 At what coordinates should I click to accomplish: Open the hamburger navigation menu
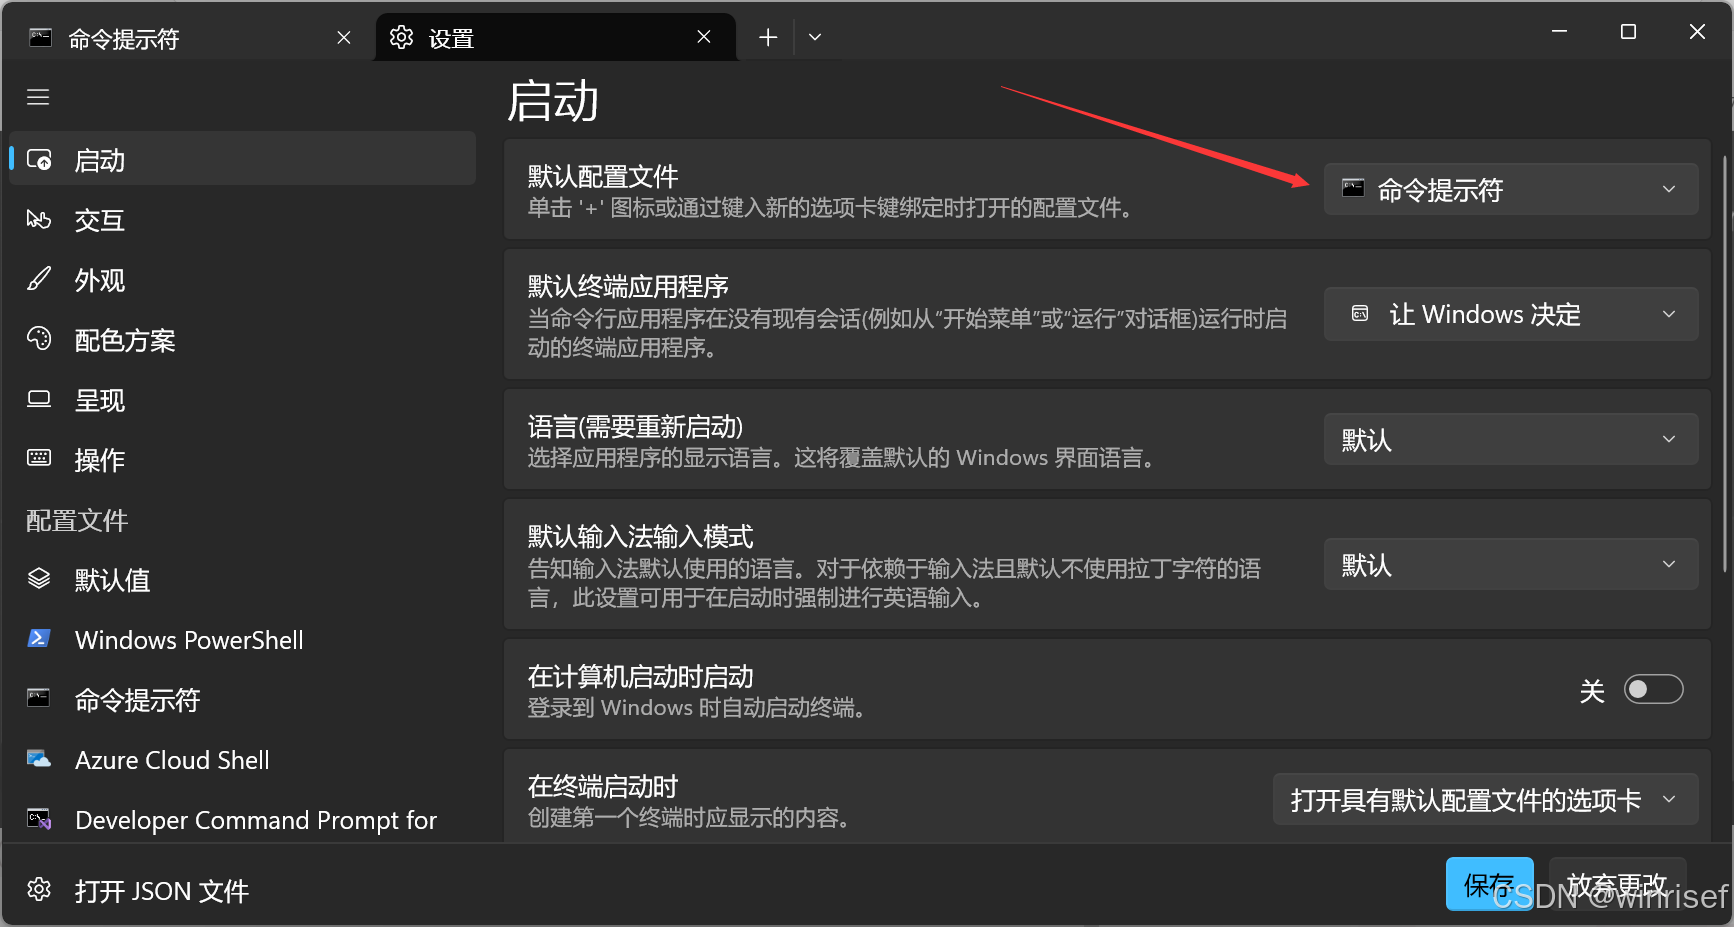pyautogui.click(x=38, y=97)
